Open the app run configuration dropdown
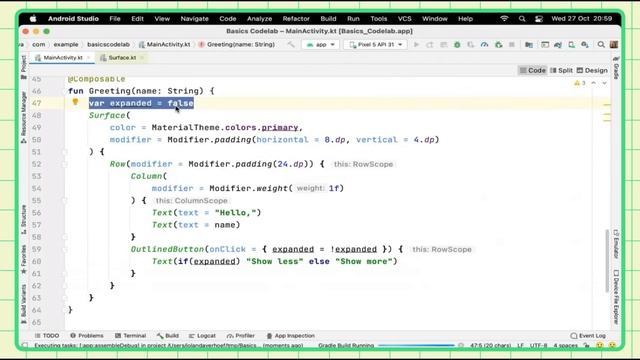640x360 pixels. 321,44
